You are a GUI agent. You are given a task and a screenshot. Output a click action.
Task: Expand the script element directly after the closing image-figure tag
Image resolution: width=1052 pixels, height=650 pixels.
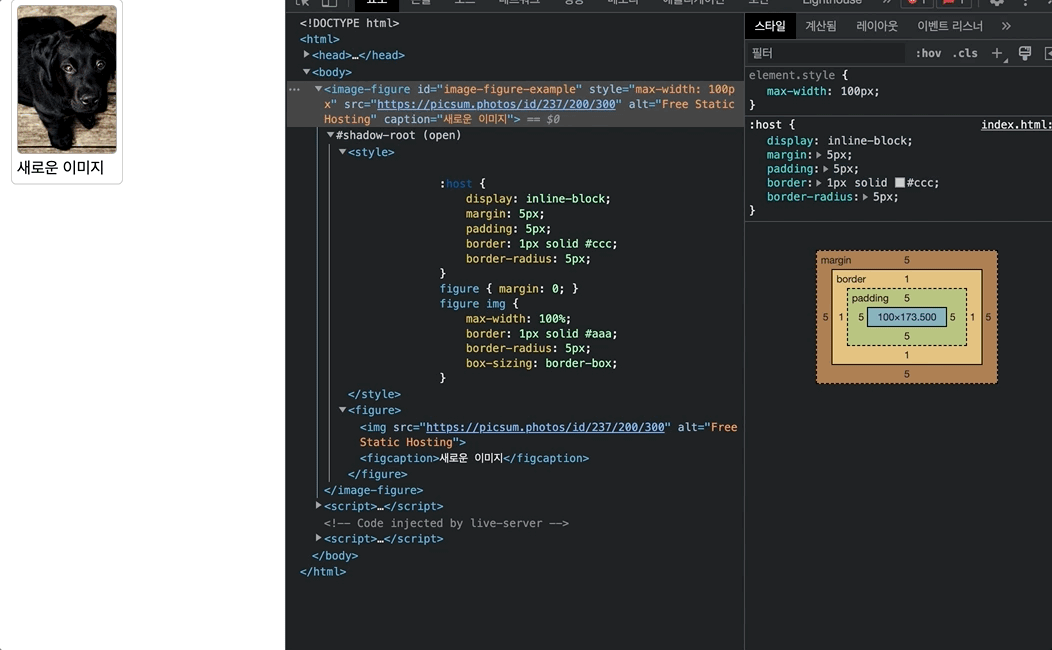tap(318, 505)
